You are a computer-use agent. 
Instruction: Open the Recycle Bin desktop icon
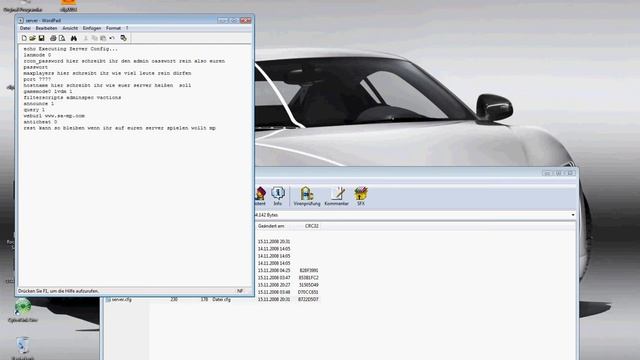tap(23, 346)
